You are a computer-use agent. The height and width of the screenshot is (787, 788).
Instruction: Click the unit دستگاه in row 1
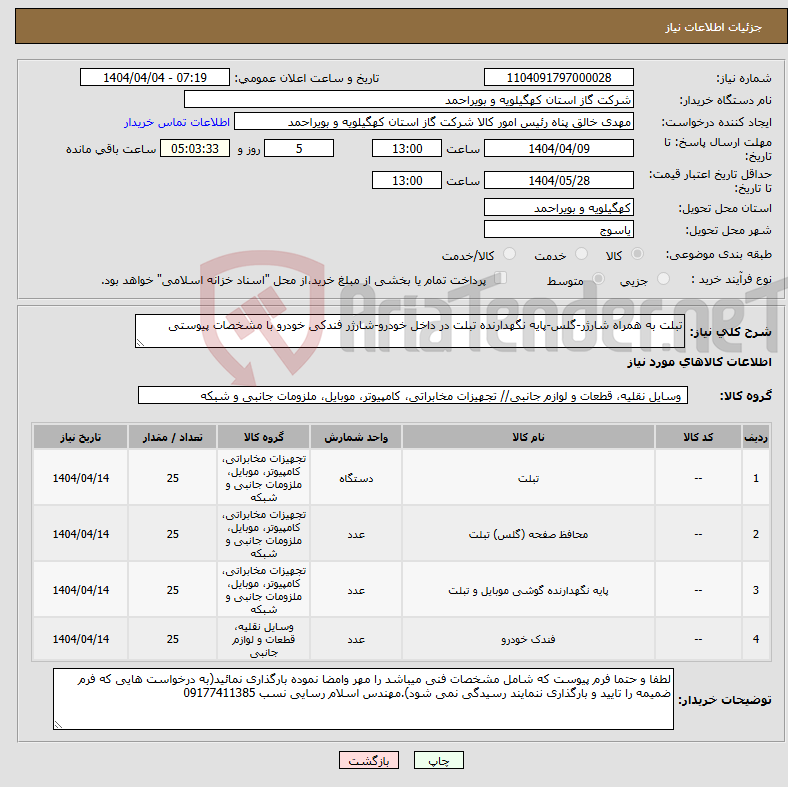[x=356, y=478]
